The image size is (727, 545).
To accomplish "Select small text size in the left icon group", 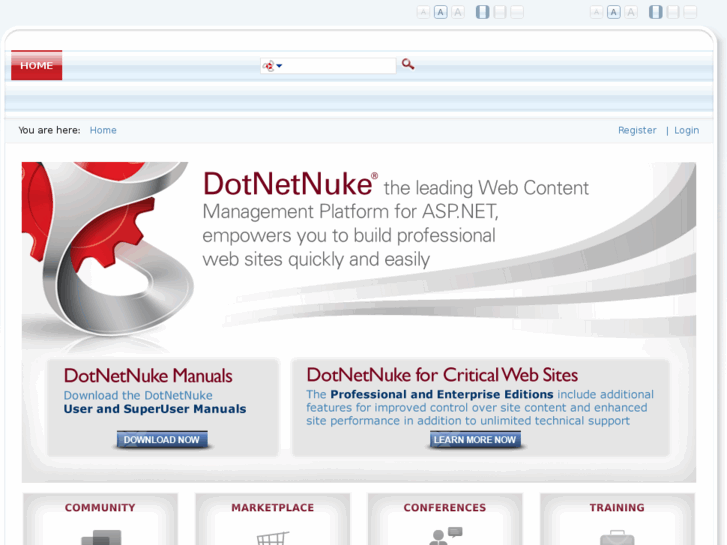I will coord(423,12).
